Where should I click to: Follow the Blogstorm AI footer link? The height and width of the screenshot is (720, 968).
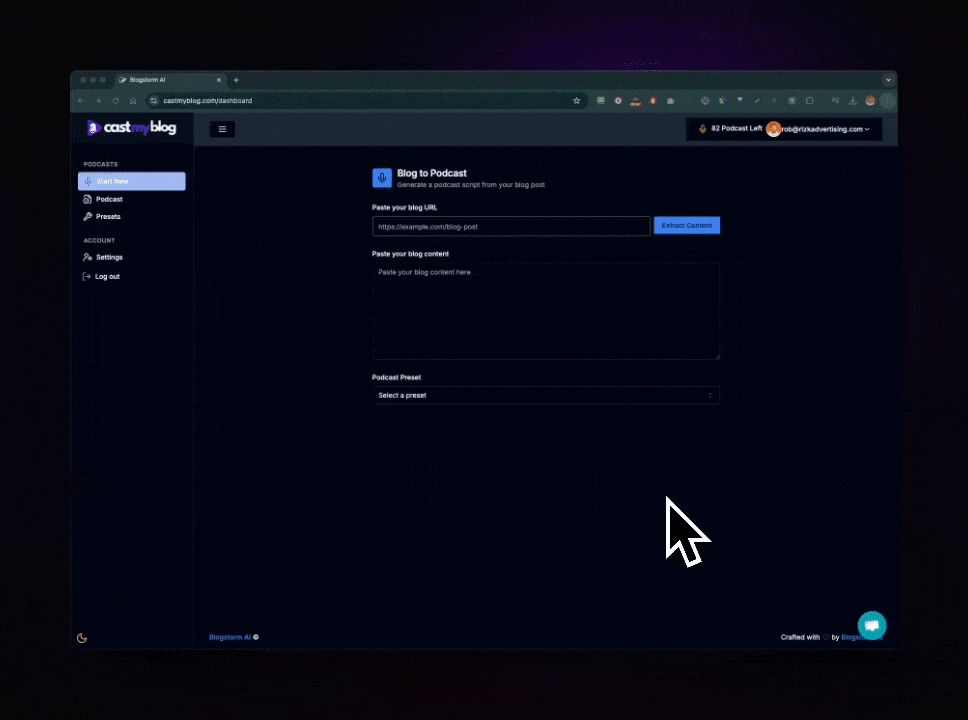(x=230, y=637)
